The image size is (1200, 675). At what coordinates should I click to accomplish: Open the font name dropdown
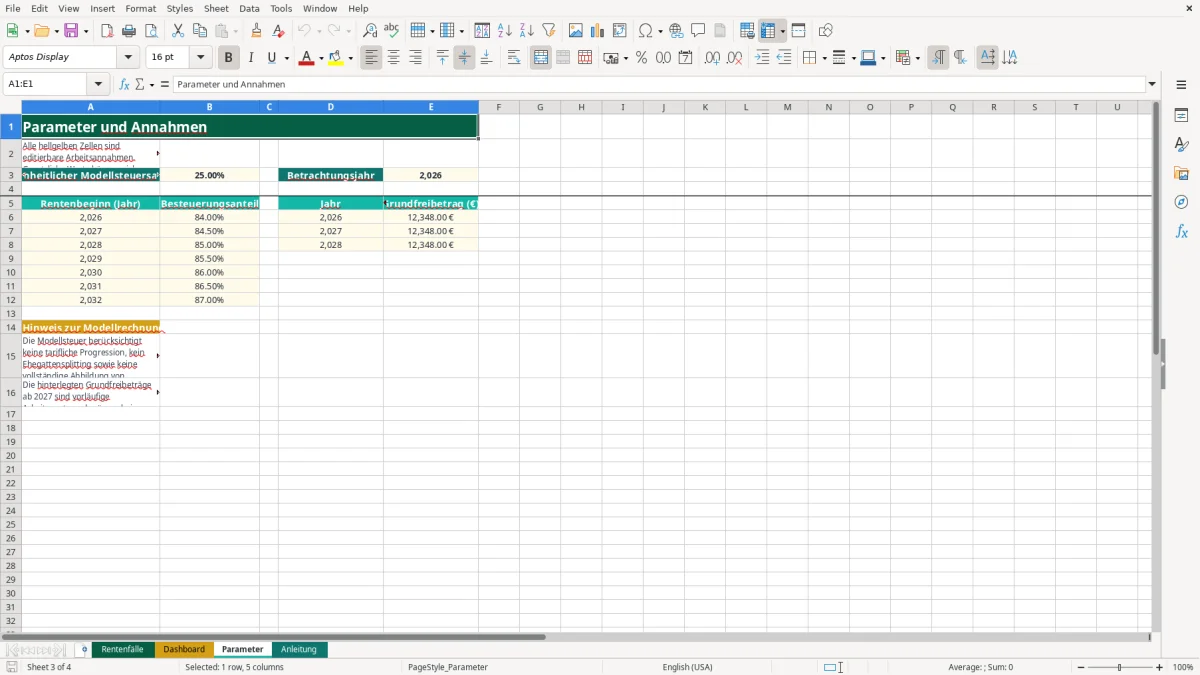click(128, 58)
